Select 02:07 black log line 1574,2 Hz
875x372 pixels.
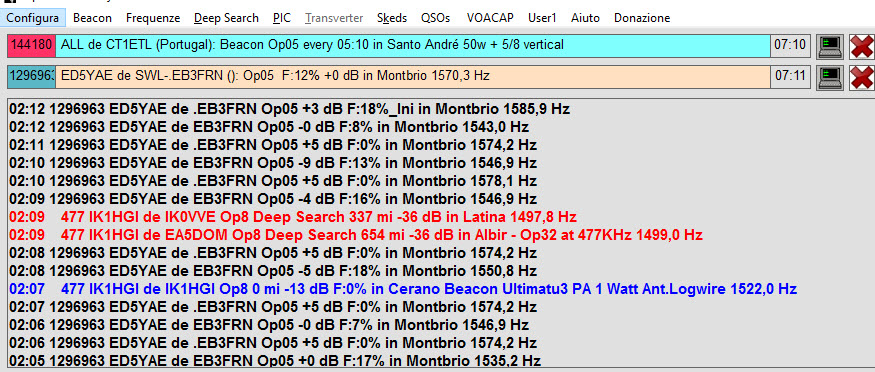(x=273, y=307)
